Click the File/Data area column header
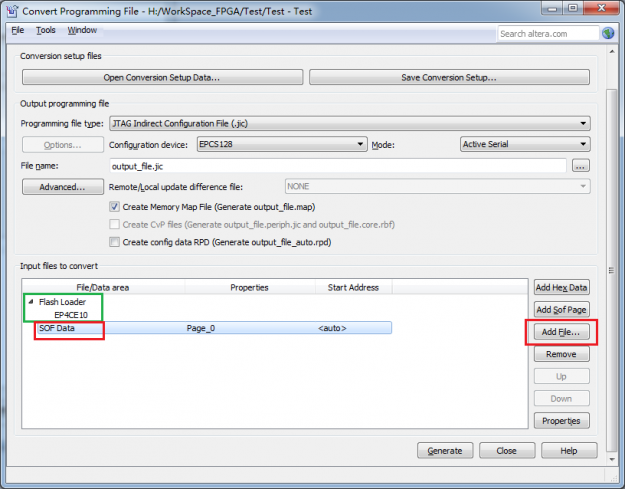 click(x=103, y=287)
